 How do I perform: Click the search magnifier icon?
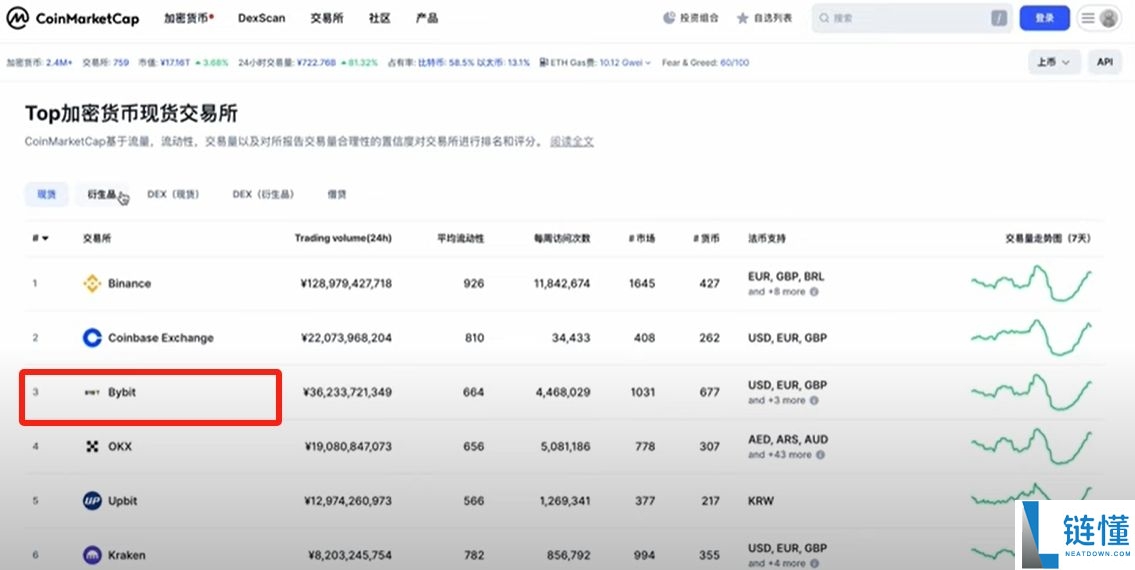pyautogui.click(x=824, y=18)
